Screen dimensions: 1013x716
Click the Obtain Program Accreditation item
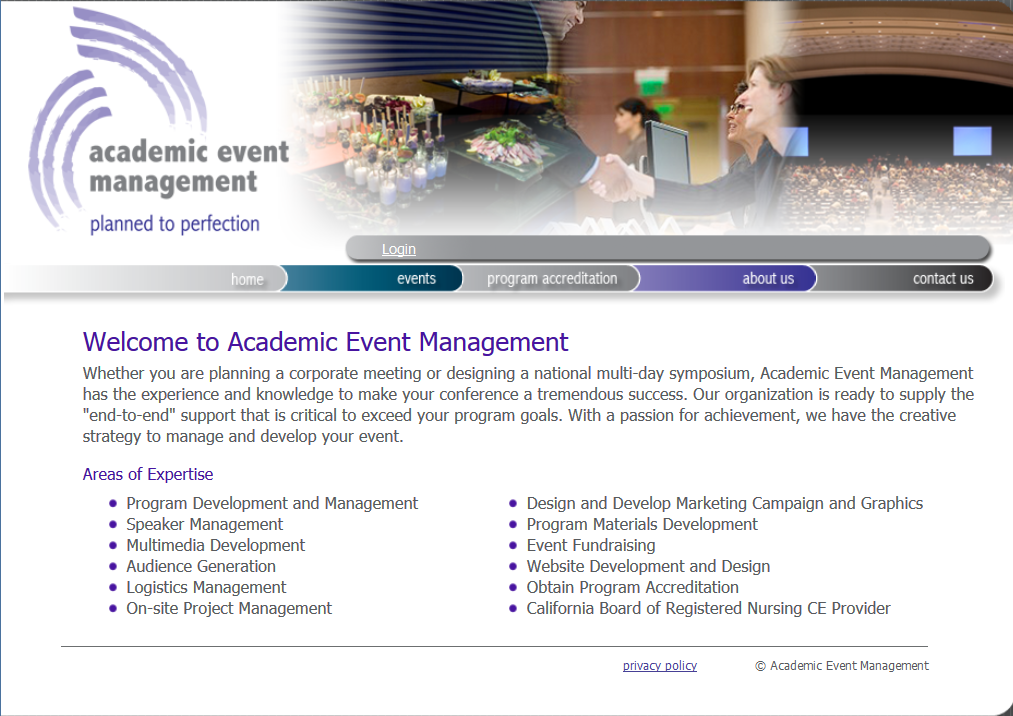[632, 587]
